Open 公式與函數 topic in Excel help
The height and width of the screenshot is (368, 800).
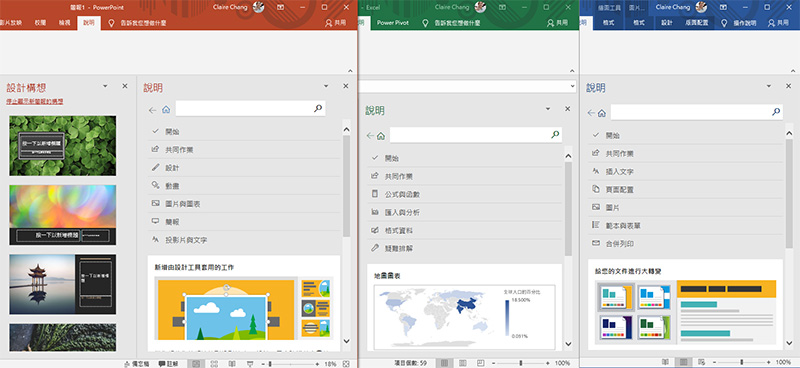(465, 194)
